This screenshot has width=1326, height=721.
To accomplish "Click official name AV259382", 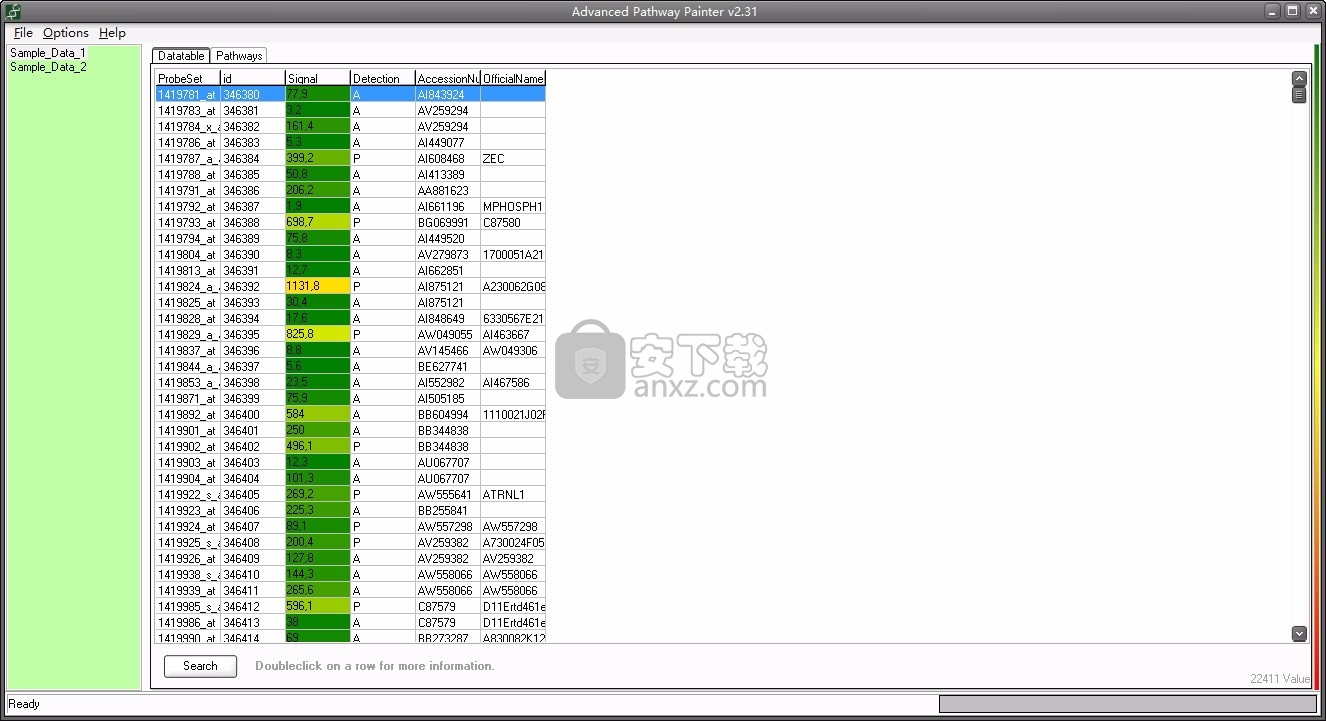I will 513,558.
